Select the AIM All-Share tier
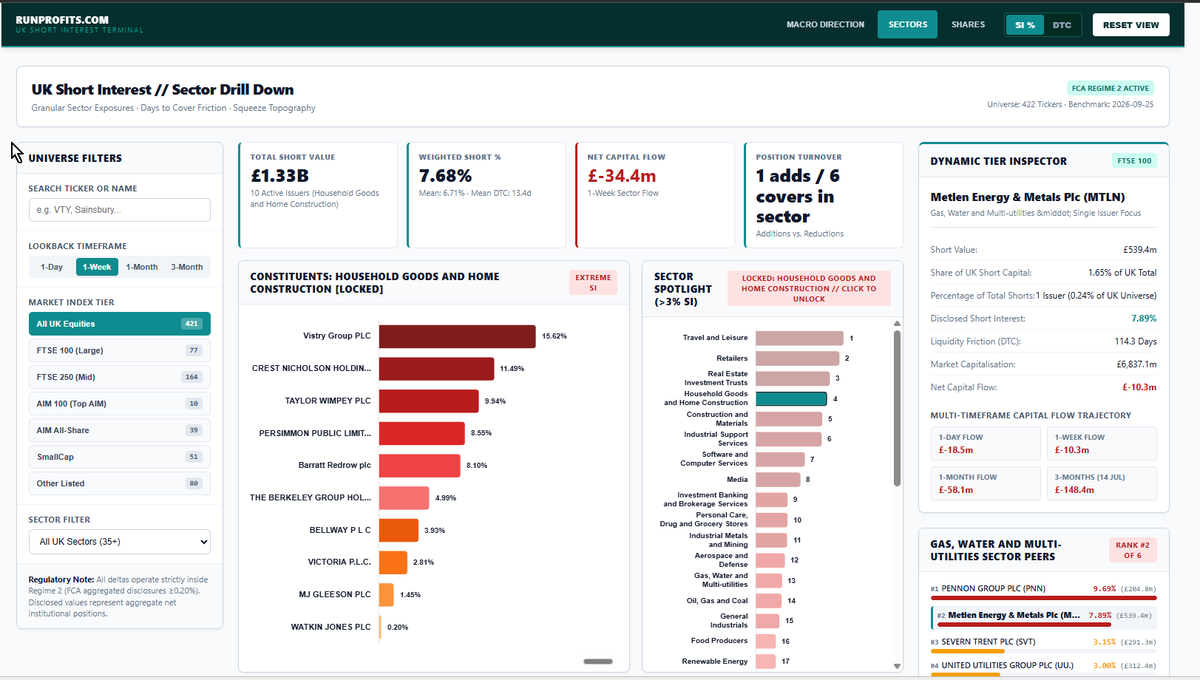 [x=120, y=430]
